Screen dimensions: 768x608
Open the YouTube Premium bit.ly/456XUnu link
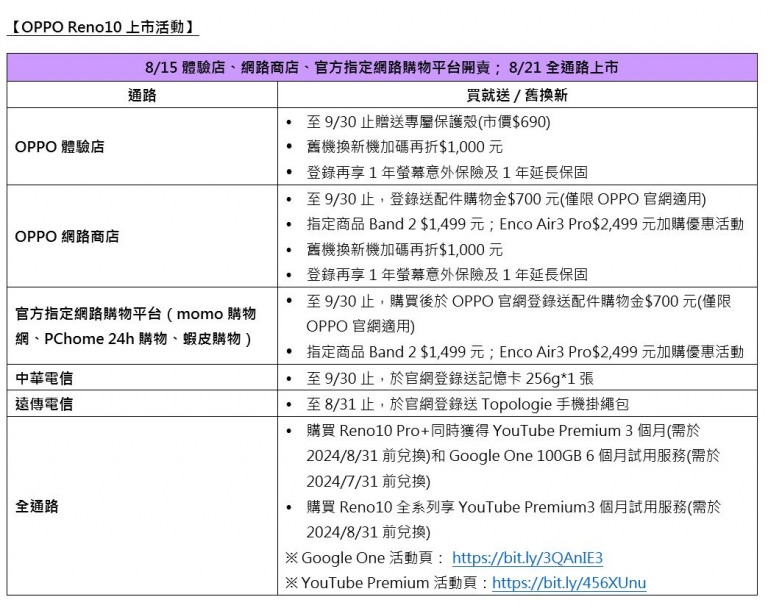pos(569,583)
